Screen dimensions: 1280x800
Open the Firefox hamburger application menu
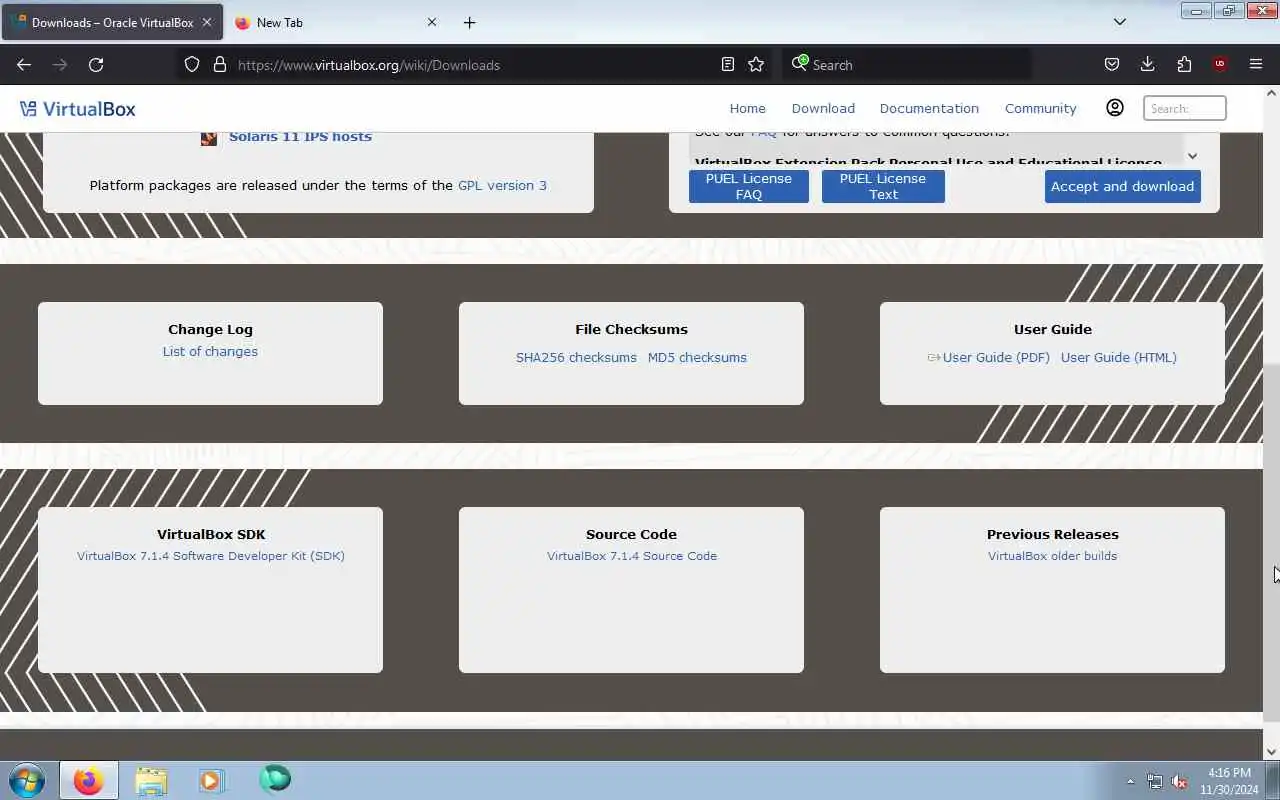pyautogui.click(x=1256, y=64)
